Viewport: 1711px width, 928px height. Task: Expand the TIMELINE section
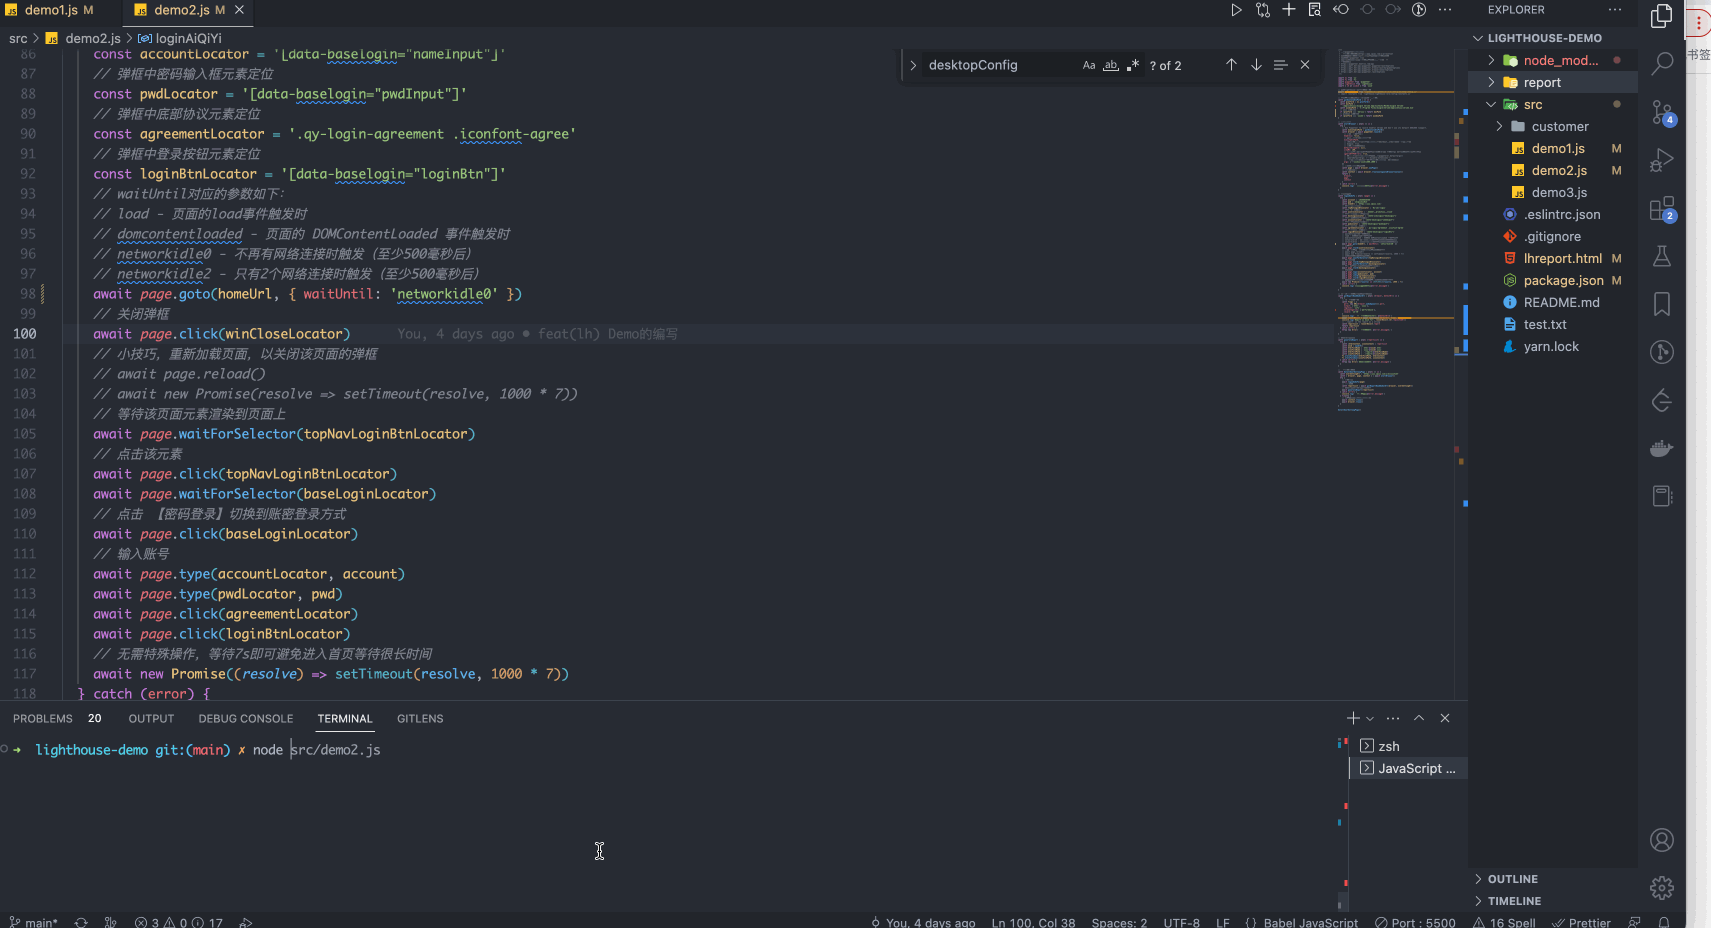[1514, 901]
